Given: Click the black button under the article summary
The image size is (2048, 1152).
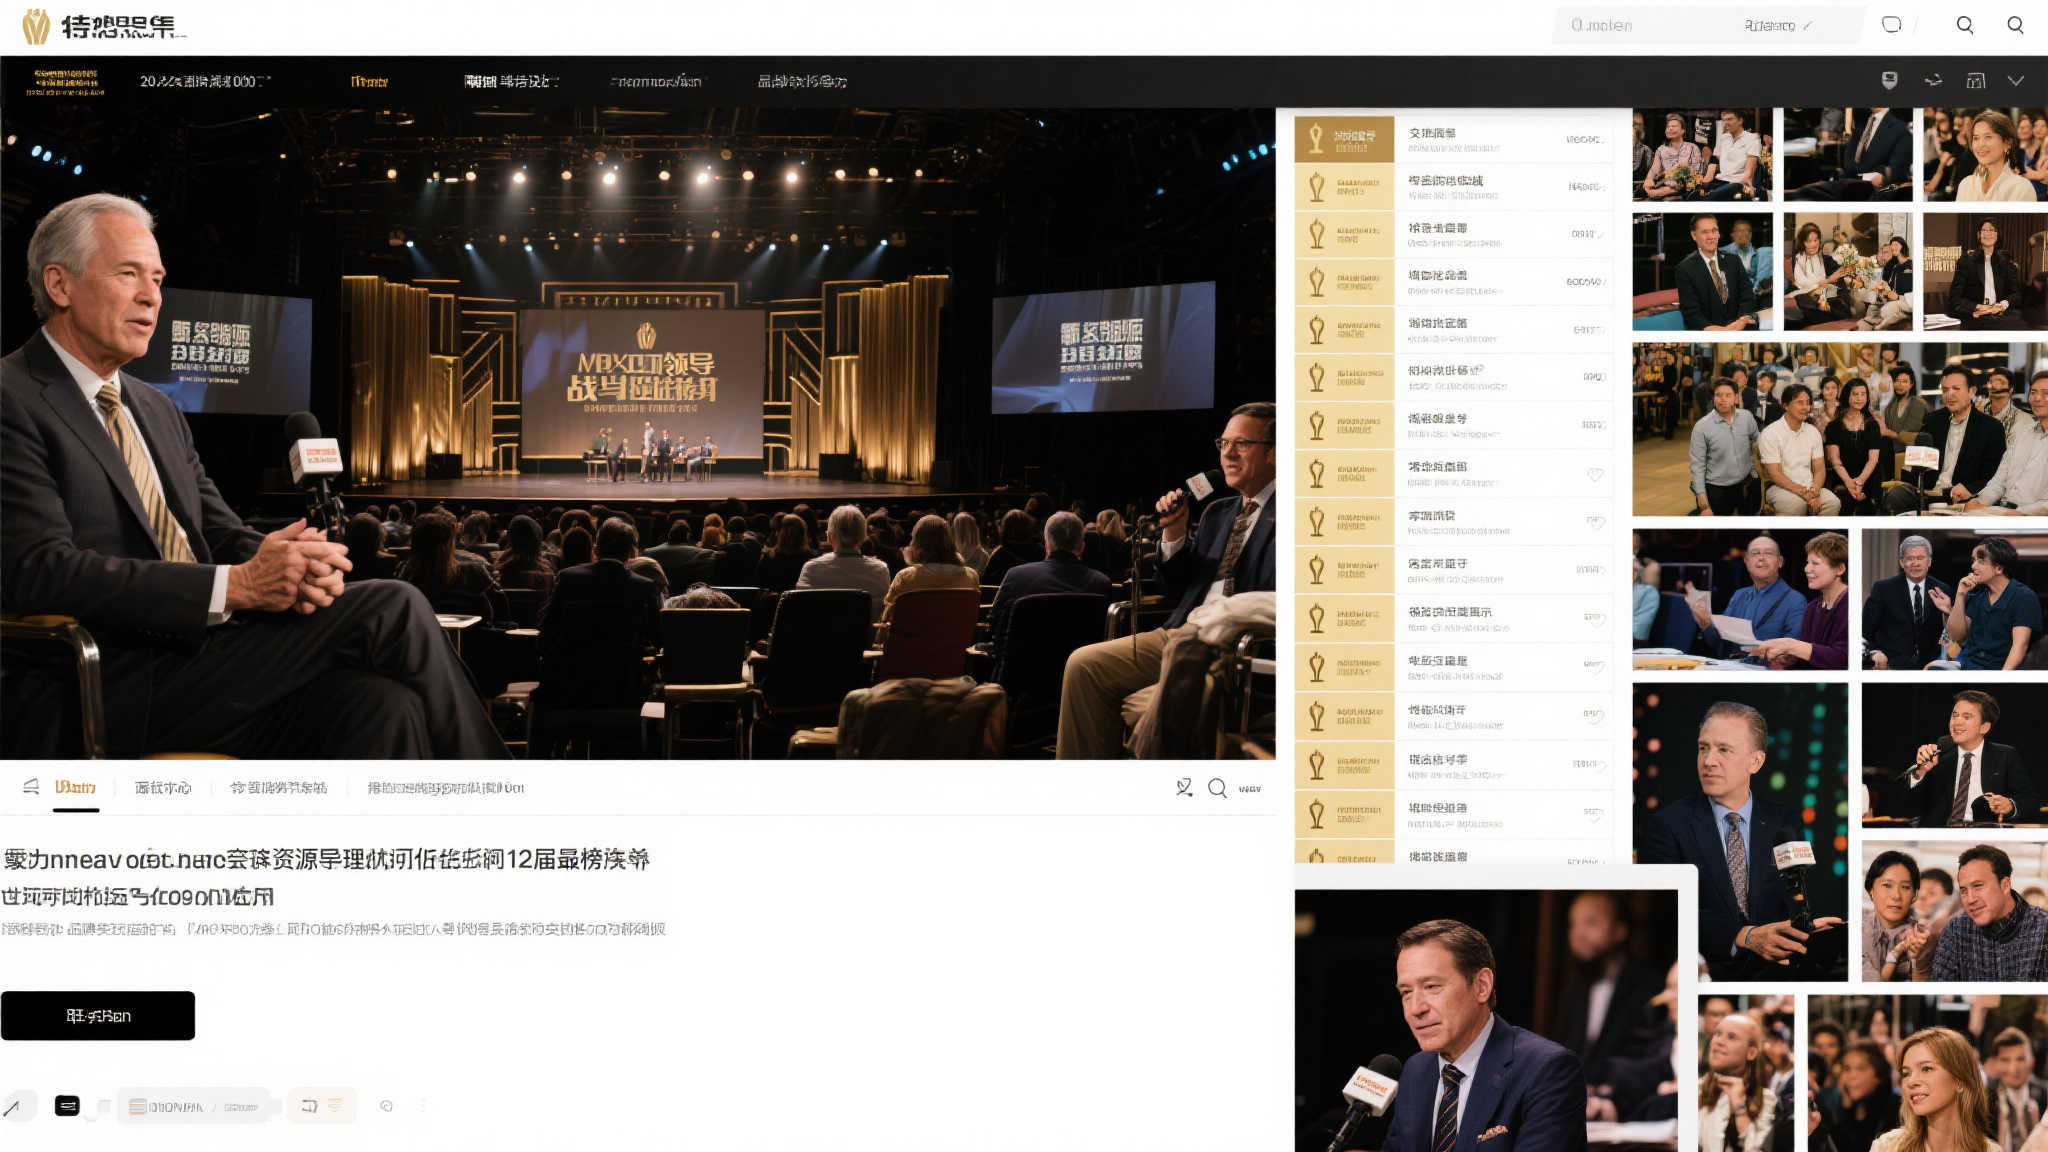Looking at the screenshot, I should click(97, 1016).
